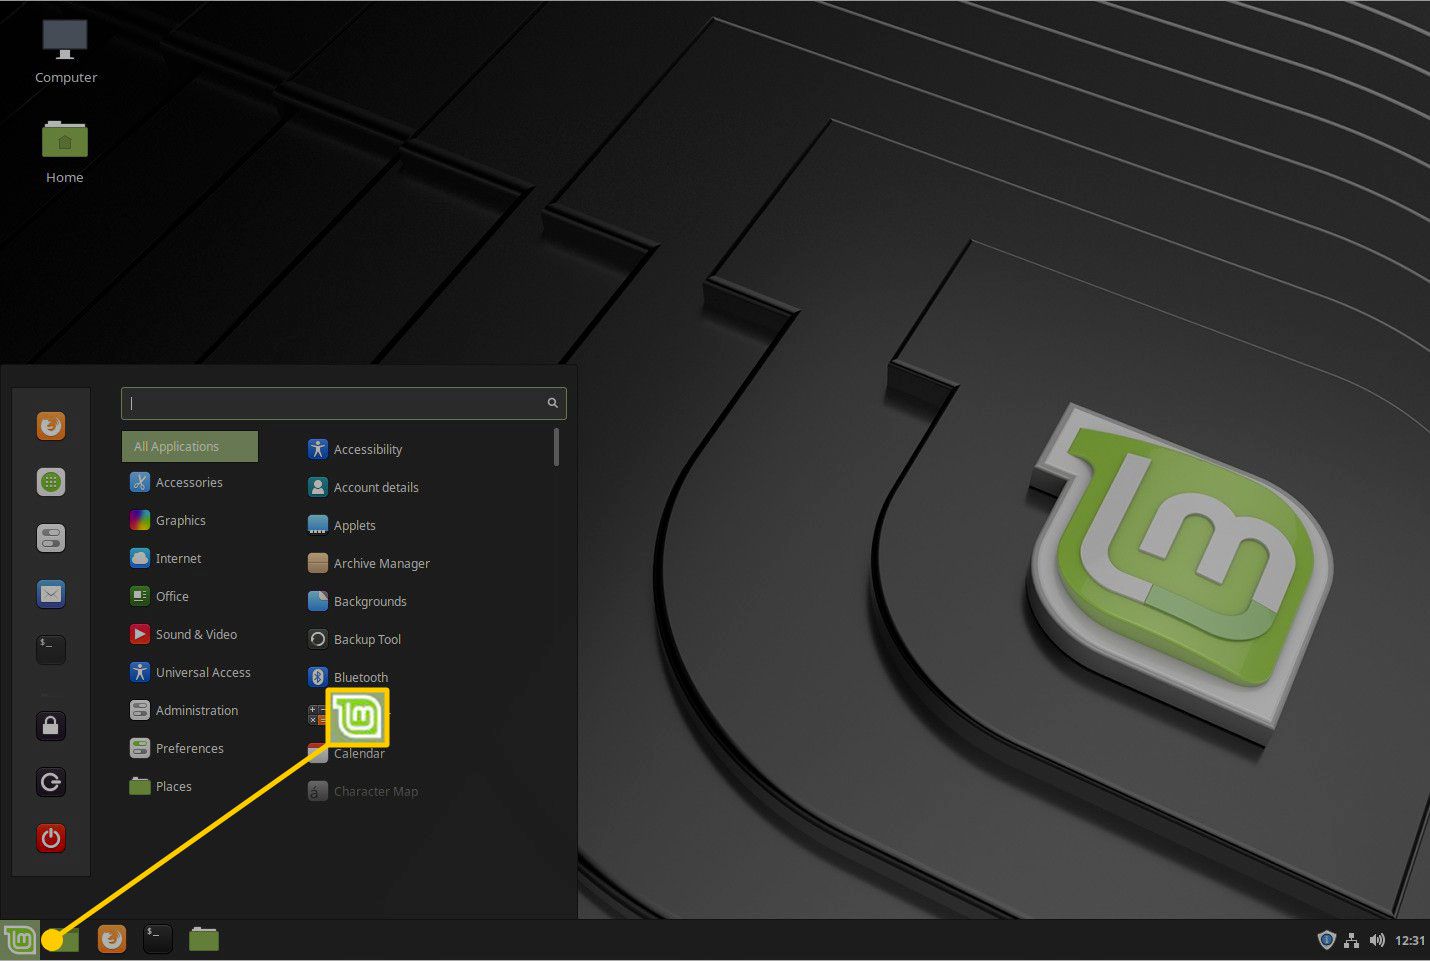Viewport: 1430px width, 961px height.
Task: Open Firefox from the menu favorites sidebar
Action: 51,426
